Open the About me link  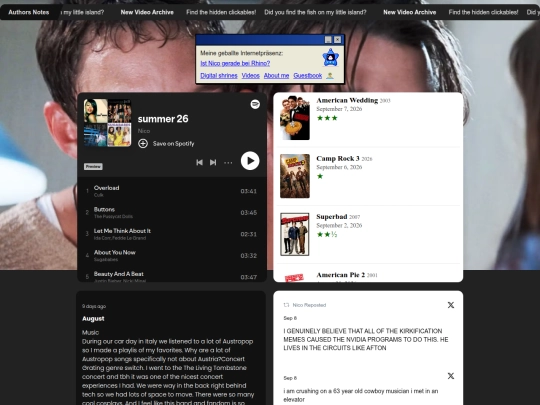point(276,75)
